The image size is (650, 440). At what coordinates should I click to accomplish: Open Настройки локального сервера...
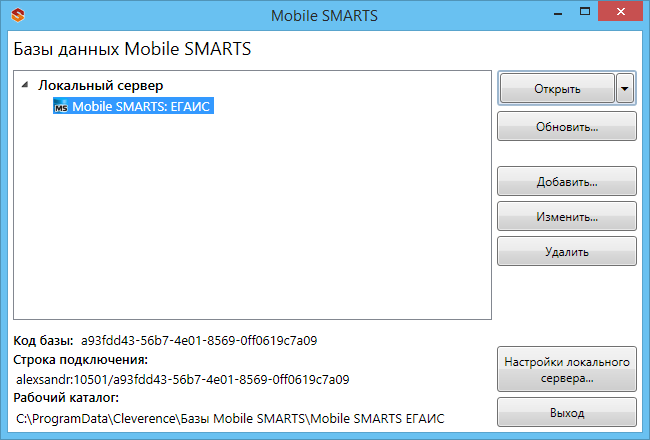pos(567,370)
